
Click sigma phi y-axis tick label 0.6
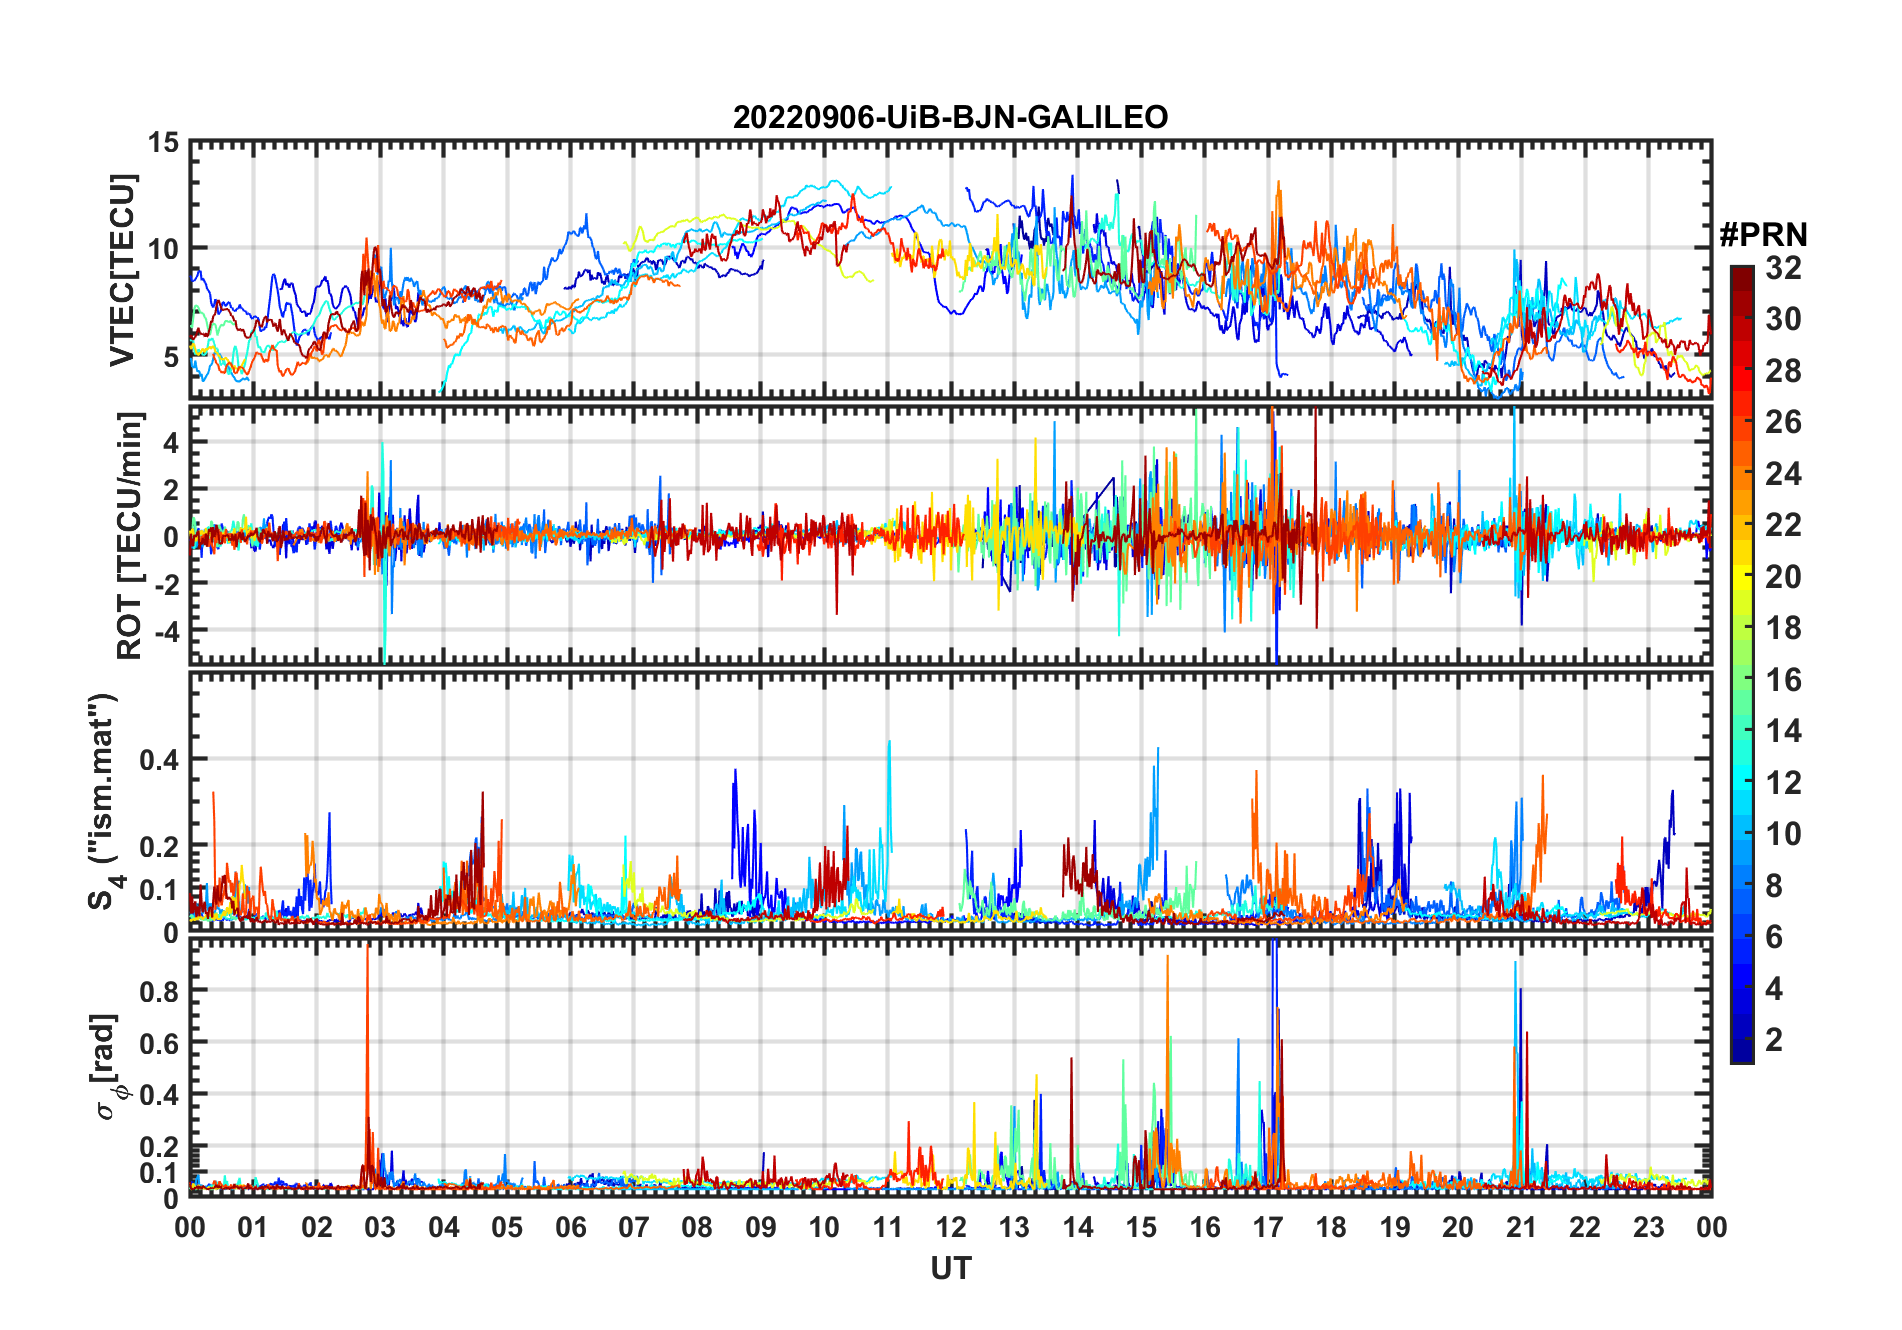[159, 1043]
